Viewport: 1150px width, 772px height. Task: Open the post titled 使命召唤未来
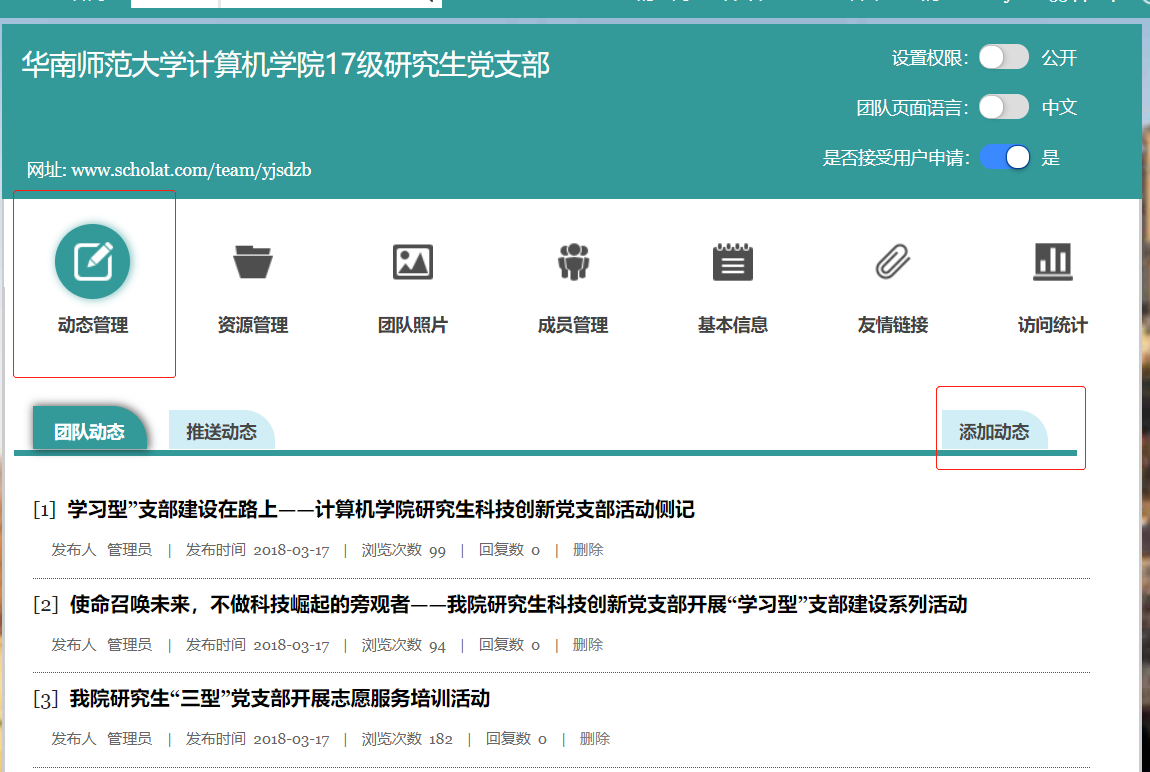pos(518,605)
